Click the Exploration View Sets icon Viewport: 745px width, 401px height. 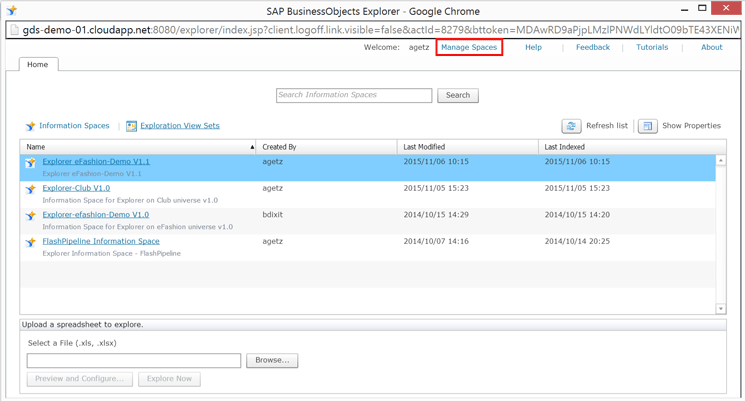coord(132,126)
